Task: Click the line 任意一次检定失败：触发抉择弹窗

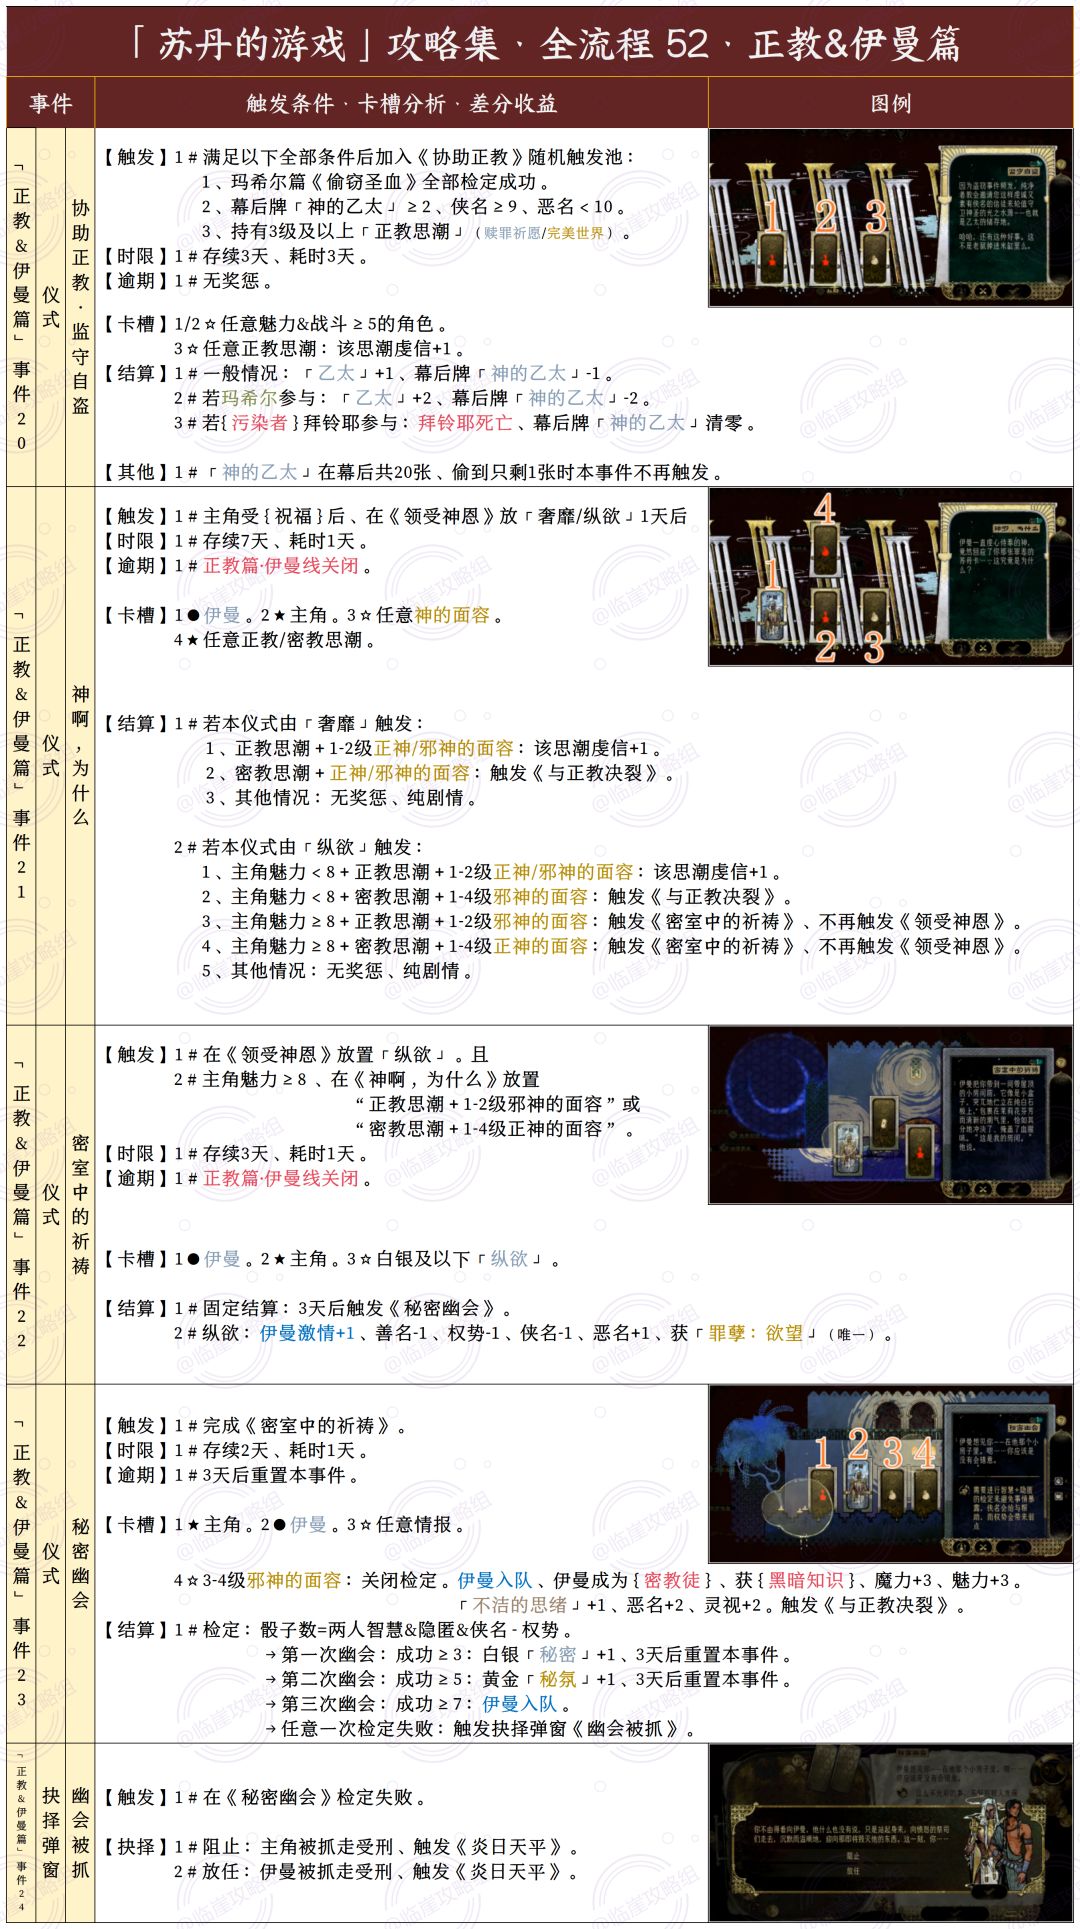Action: point(480,1728)
